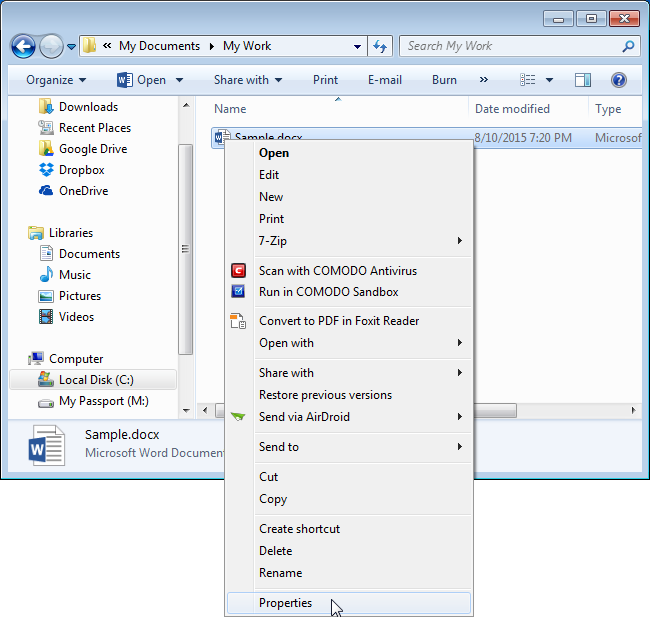
Task: Open OneDrive in the sidebar
Action: 73,191
